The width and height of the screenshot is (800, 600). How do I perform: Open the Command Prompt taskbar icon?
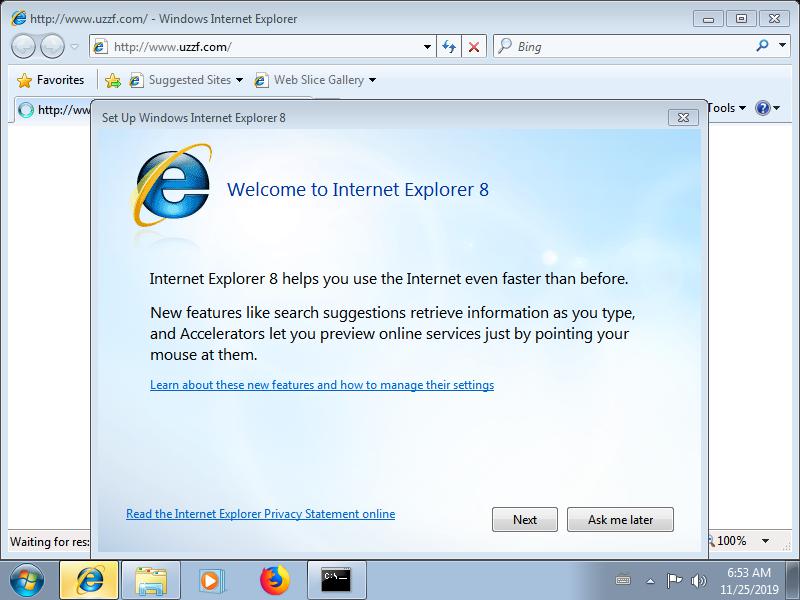click(337, 581)
